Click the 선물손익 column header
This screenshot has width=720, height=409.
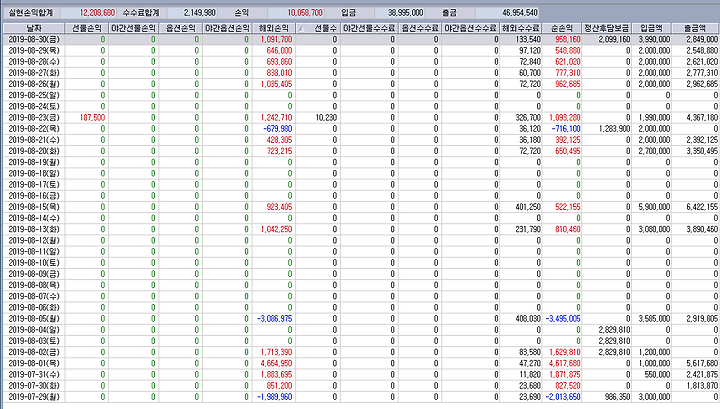86,28
